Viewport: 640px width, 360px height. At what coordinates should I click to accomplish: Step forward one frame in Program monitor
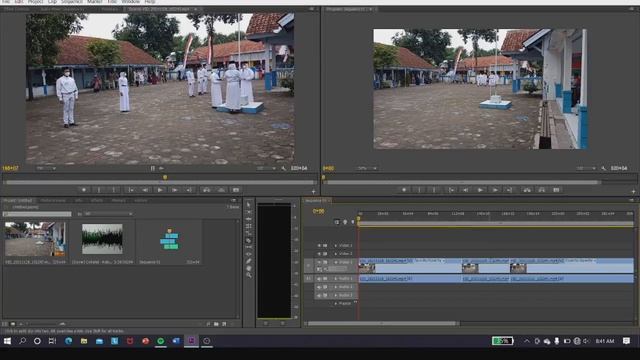point(495,190)
